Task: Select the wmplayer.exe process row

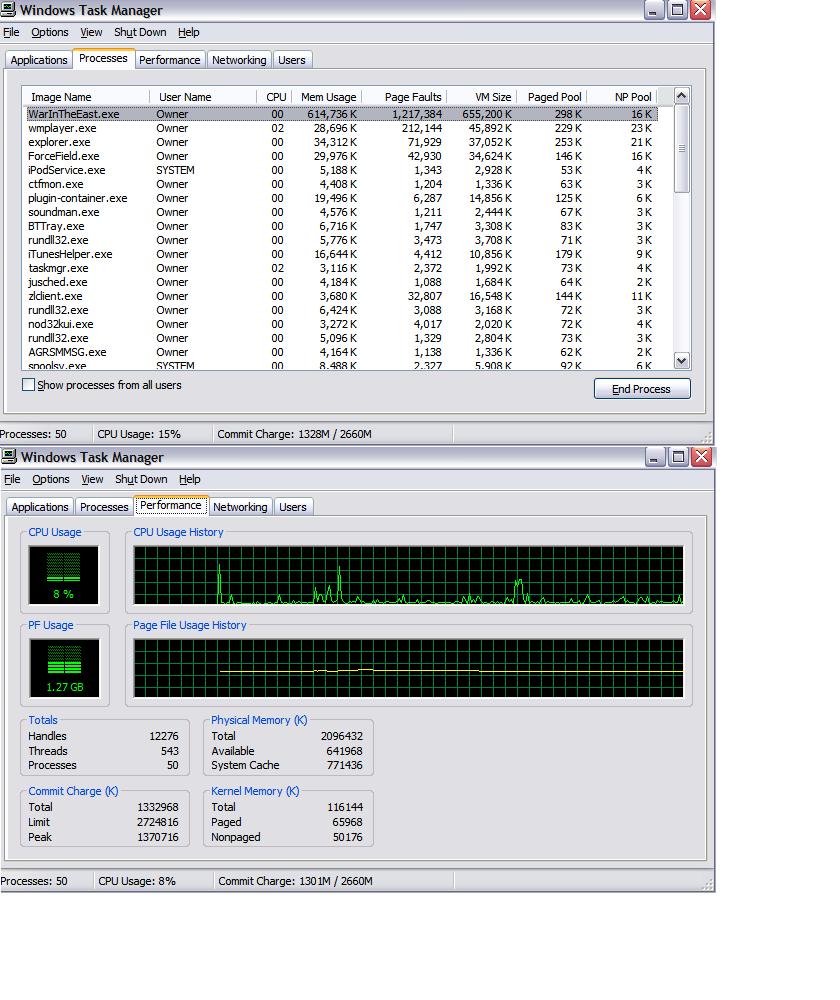Action: point(342,128)
